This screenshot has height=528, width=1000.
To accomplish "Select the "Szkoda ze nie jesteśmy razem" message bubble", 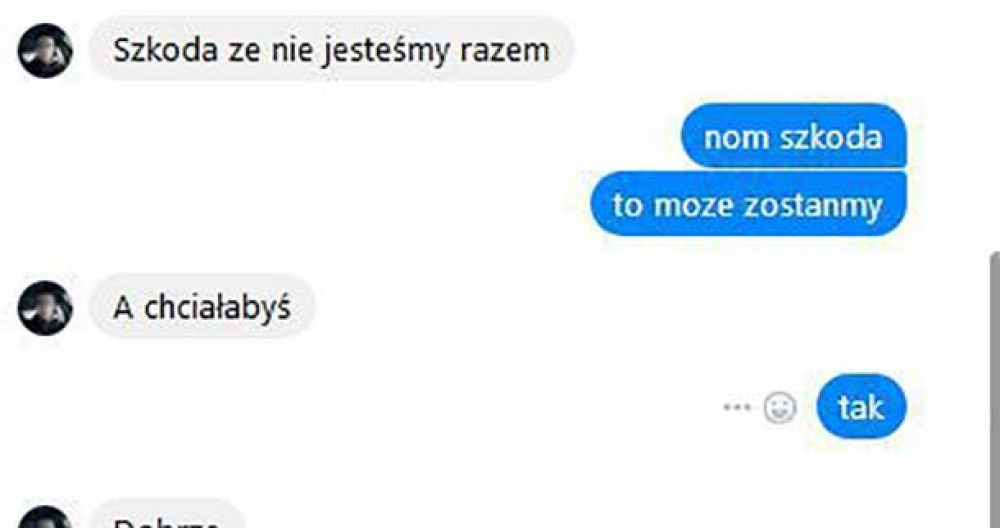I will pyautogui.click(x=332, y=50).
